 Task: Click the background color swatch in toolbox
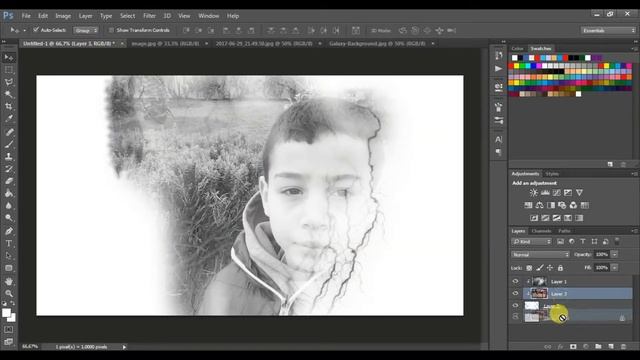[12, 318]
